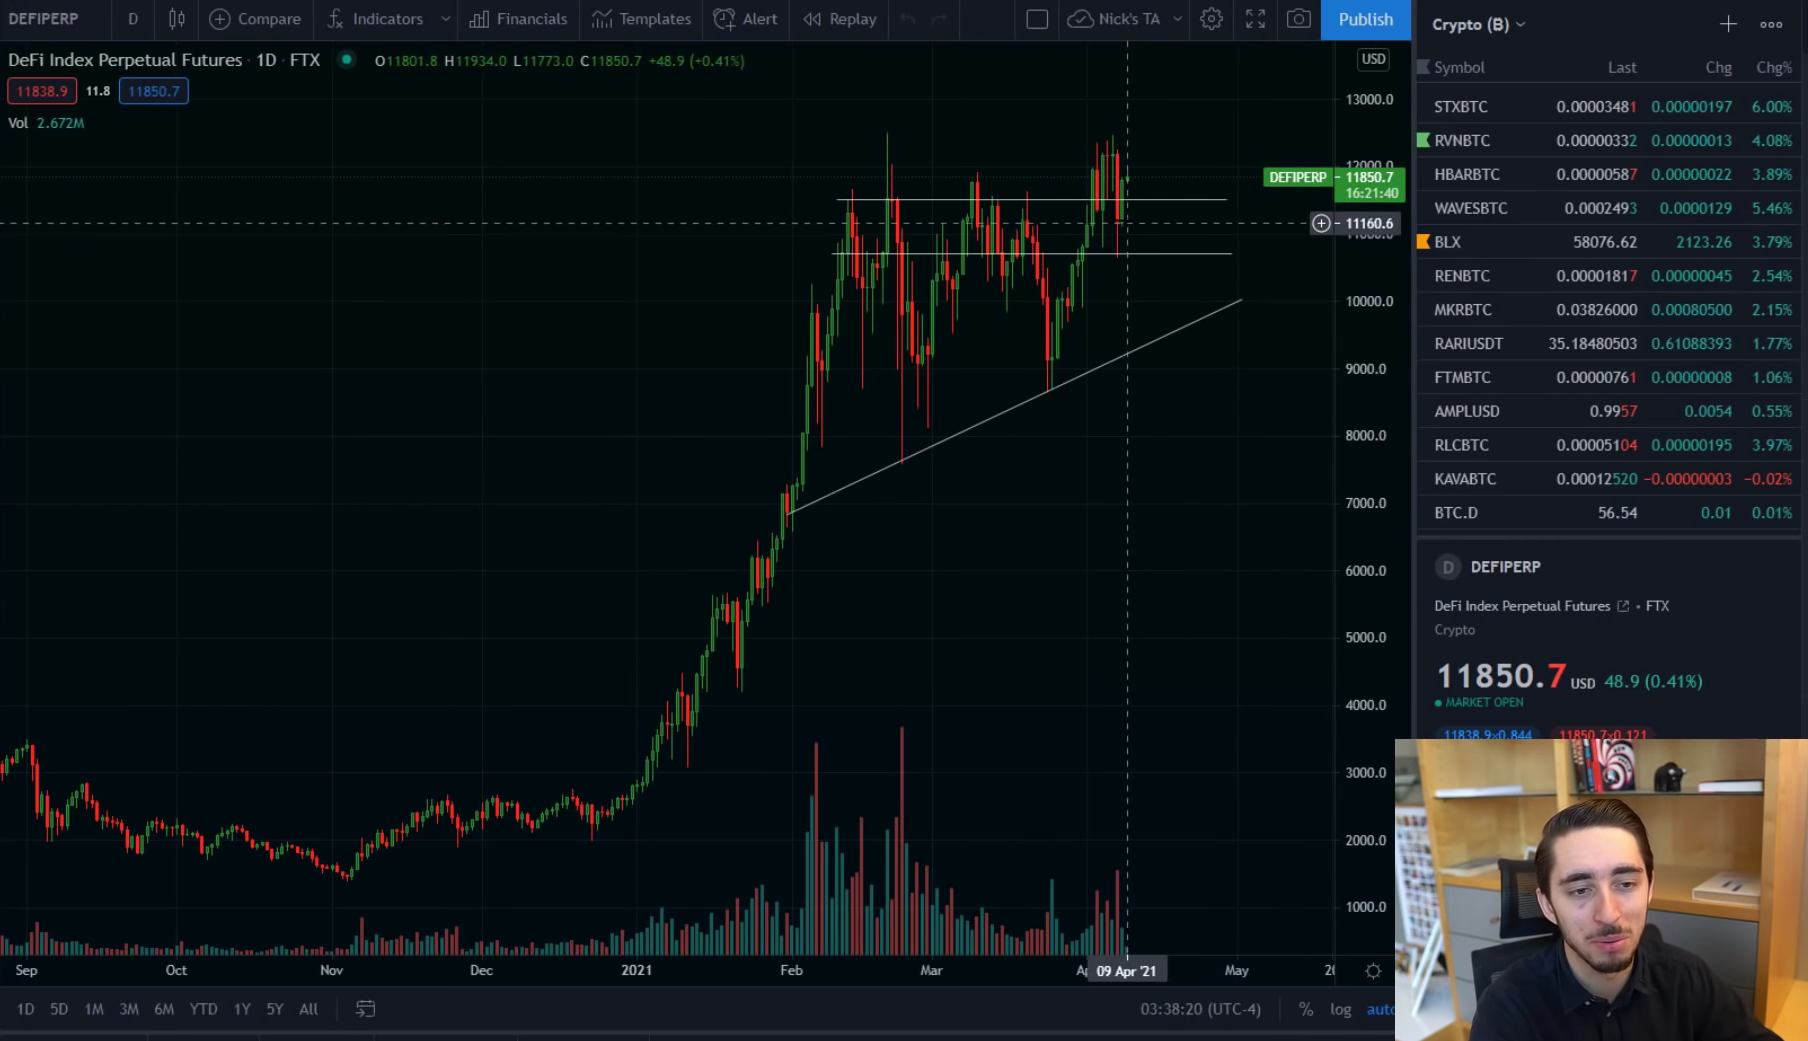The height and width of the screenshot is (1041, 1808).
Task: Select the YTD date range
Action: [x=203, y=1009]
